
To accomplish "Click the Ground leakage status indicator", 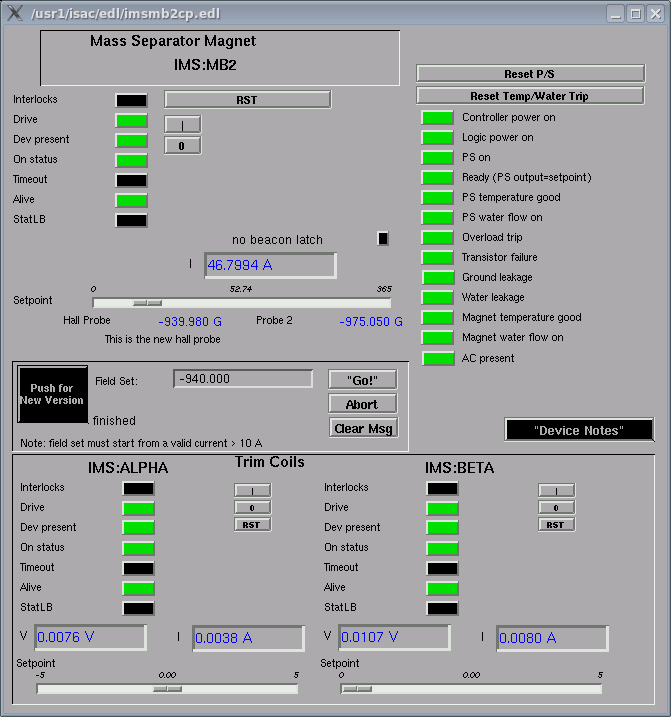I will tap(437, 278).
